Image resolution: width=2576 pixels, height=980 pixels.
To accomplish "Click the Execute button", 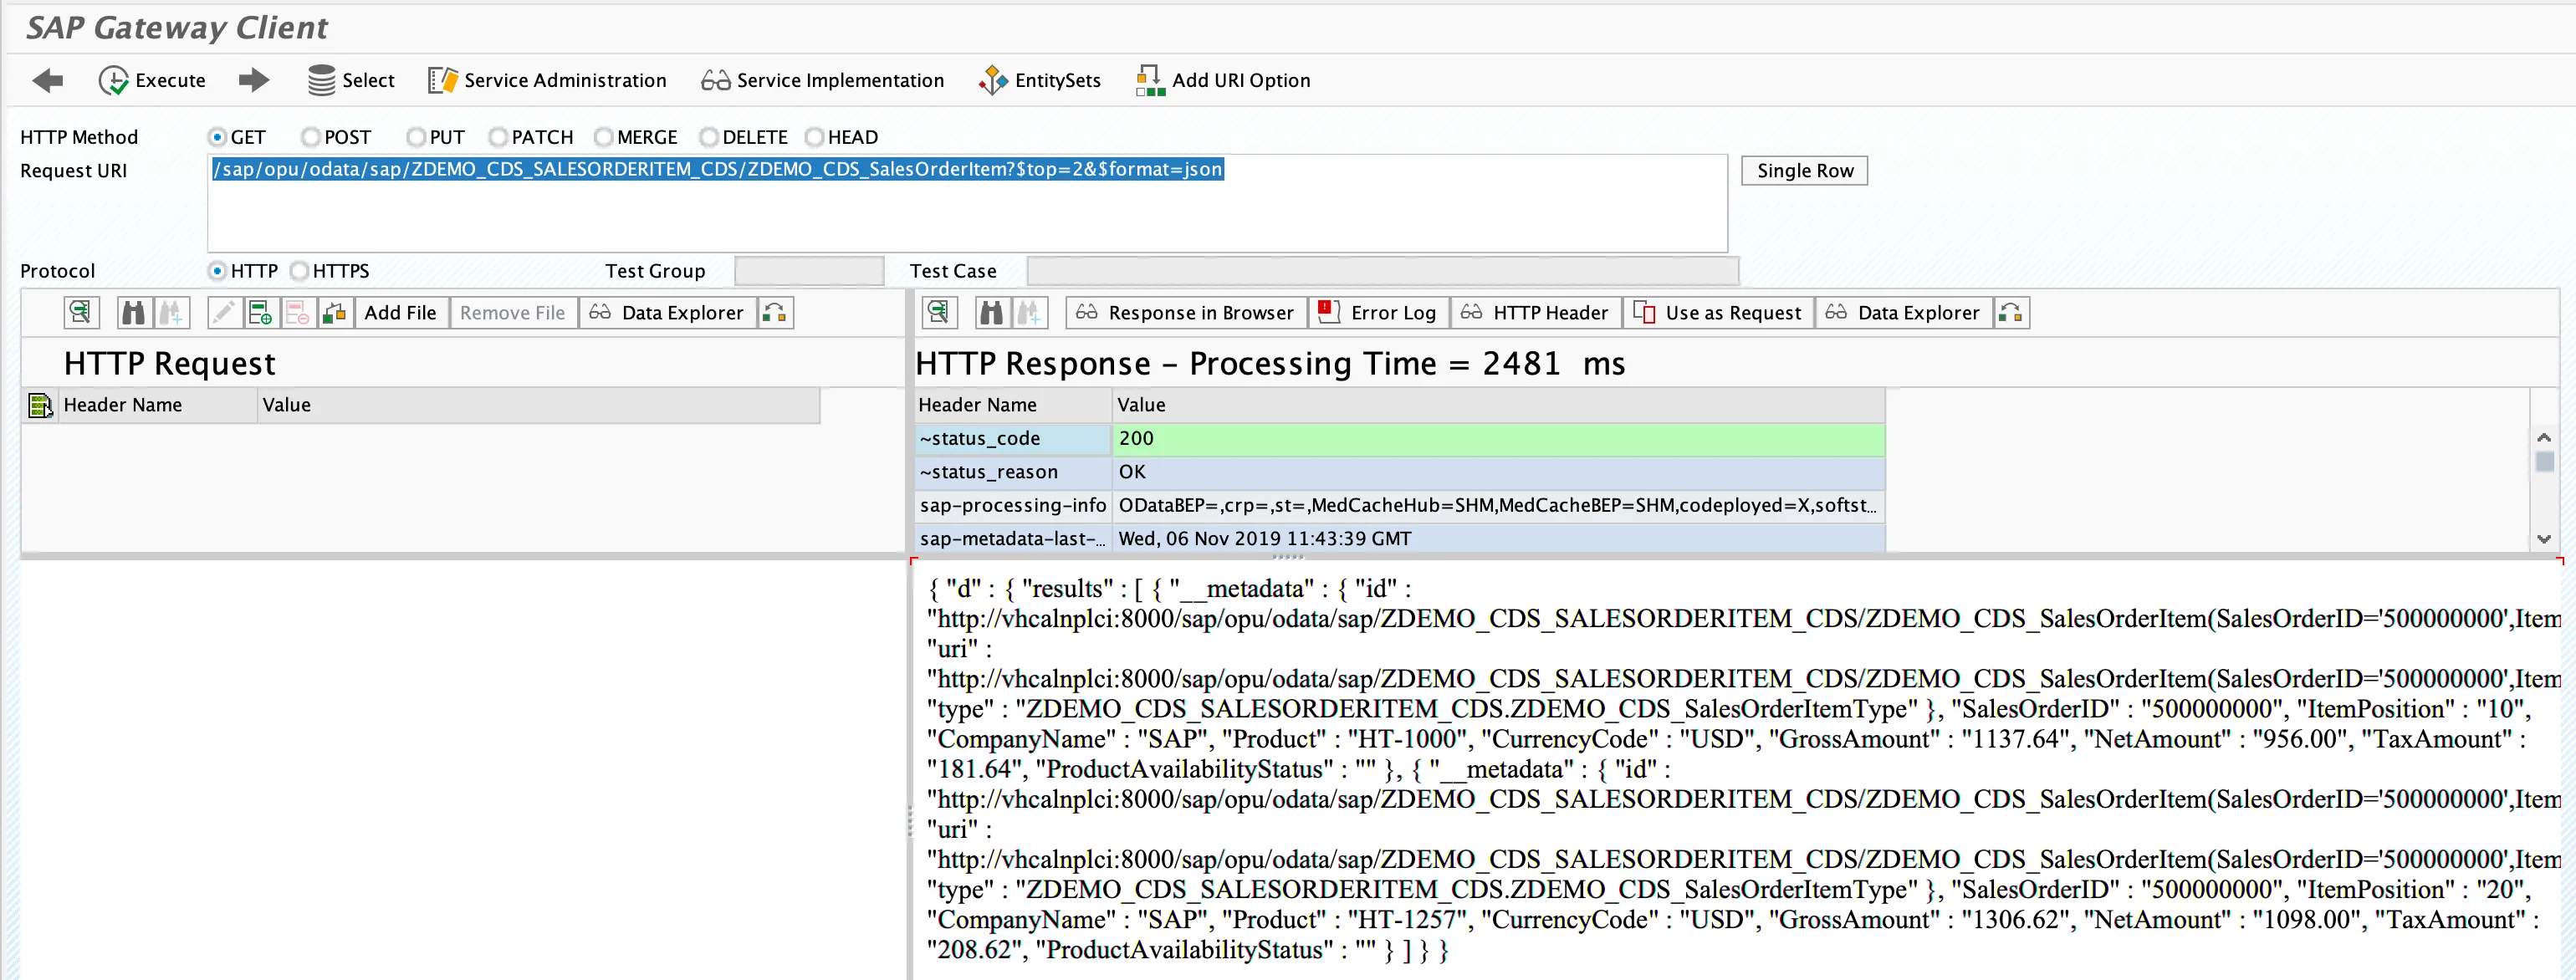I will [x=152, y=80].
